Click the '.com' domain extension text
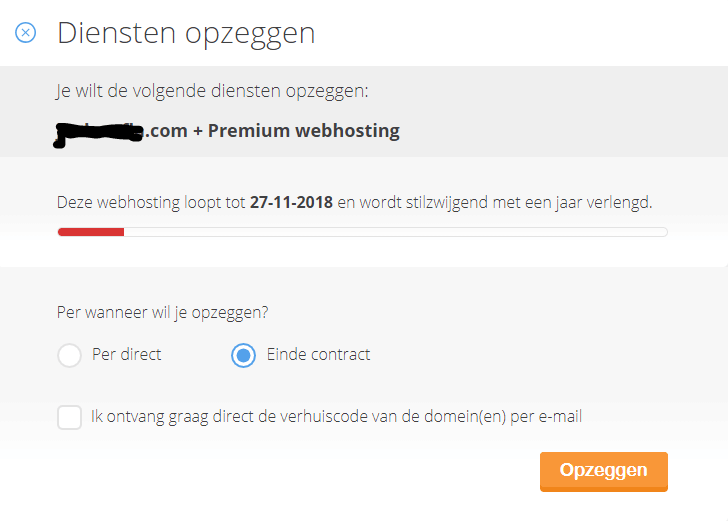 [168, 131]
